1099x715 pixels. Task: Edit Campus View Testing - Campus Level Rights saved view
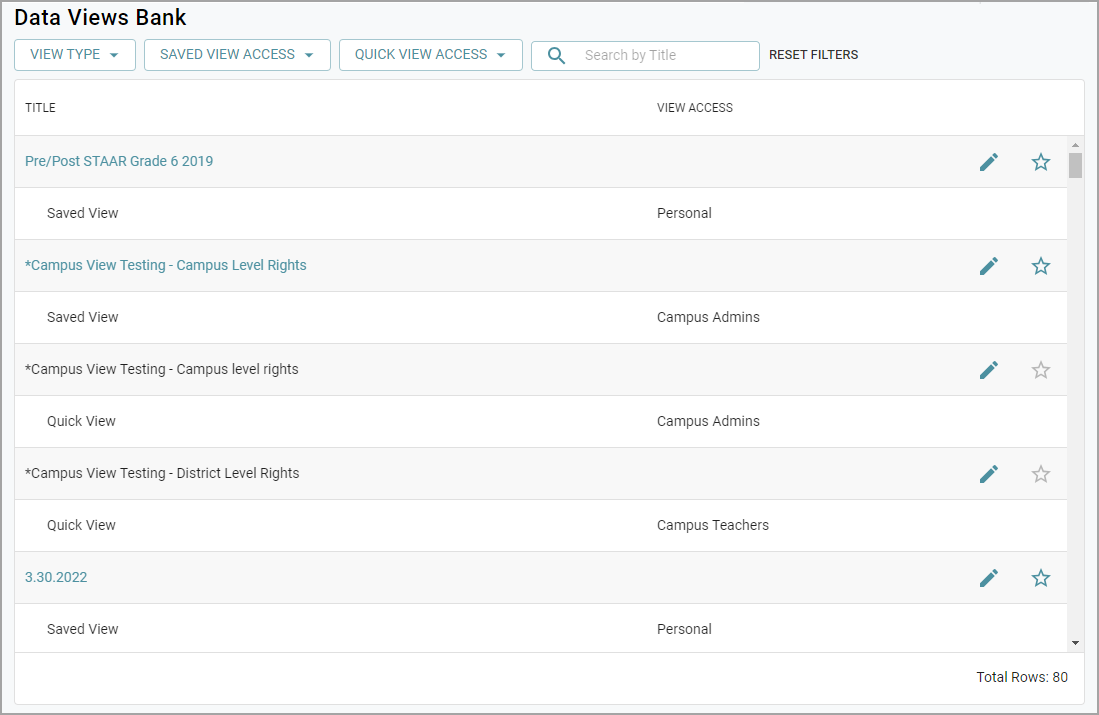(989, 266)
